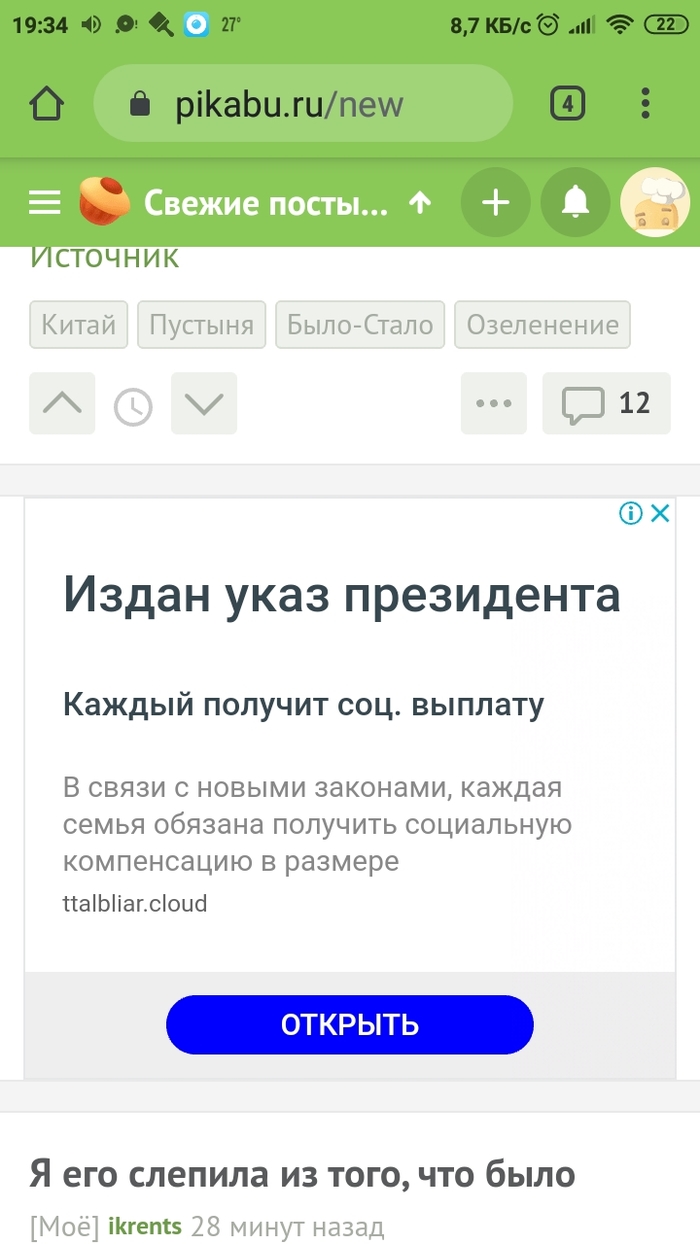The image size is (700, 1244).
Task: Open the browser three-dot overflow menu
Action: coord(645,104)
